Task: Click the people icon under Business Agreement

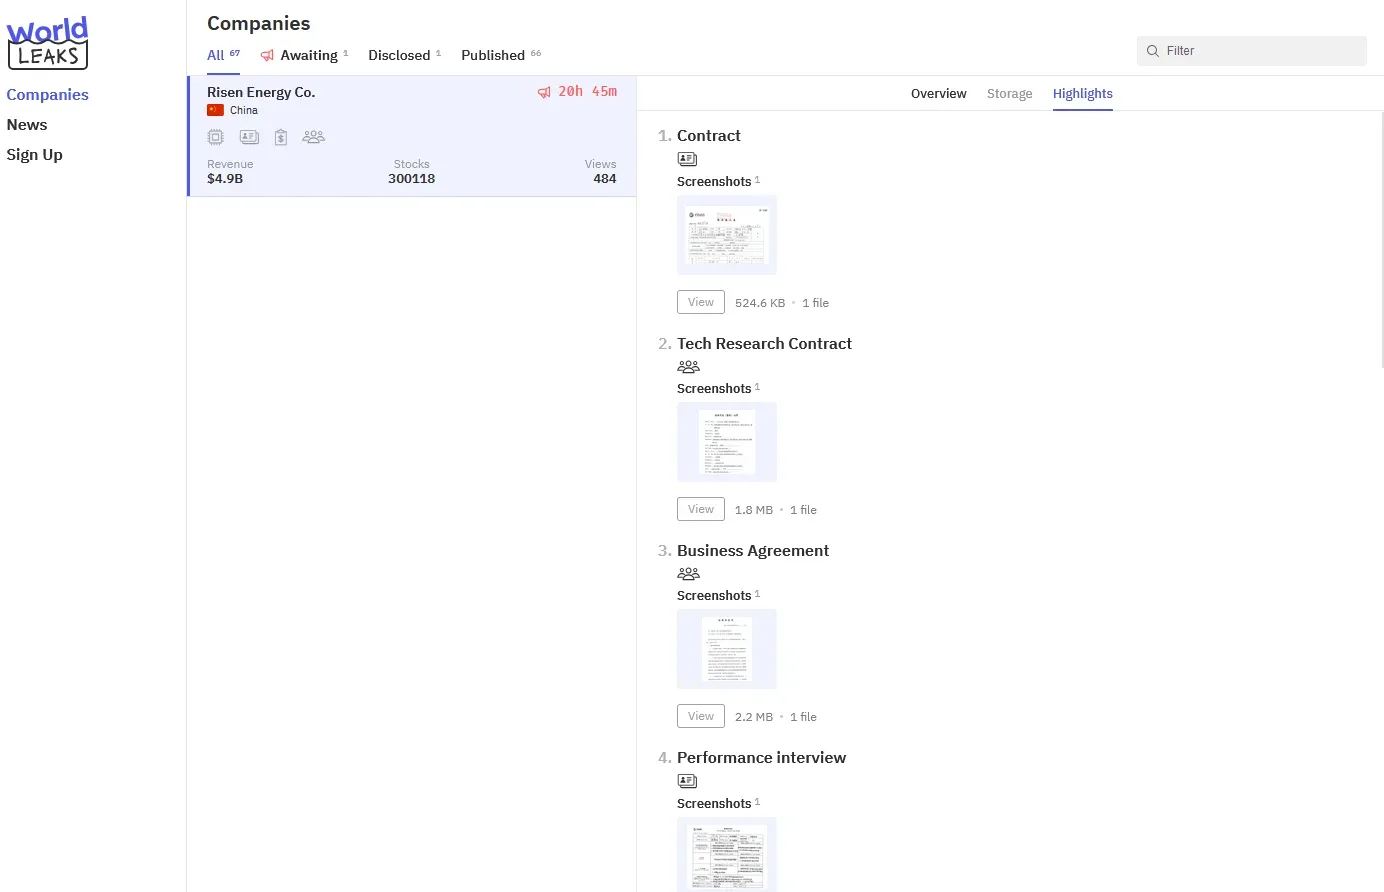Action: [x=688, y=574]
